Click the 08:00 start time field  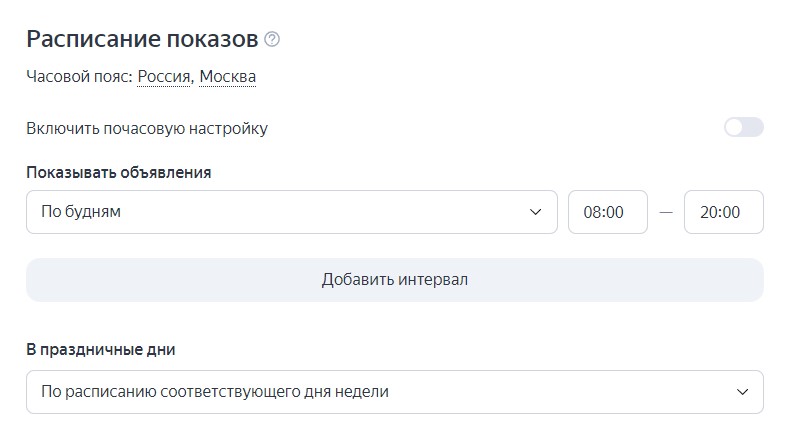click(x=607, y=212)
